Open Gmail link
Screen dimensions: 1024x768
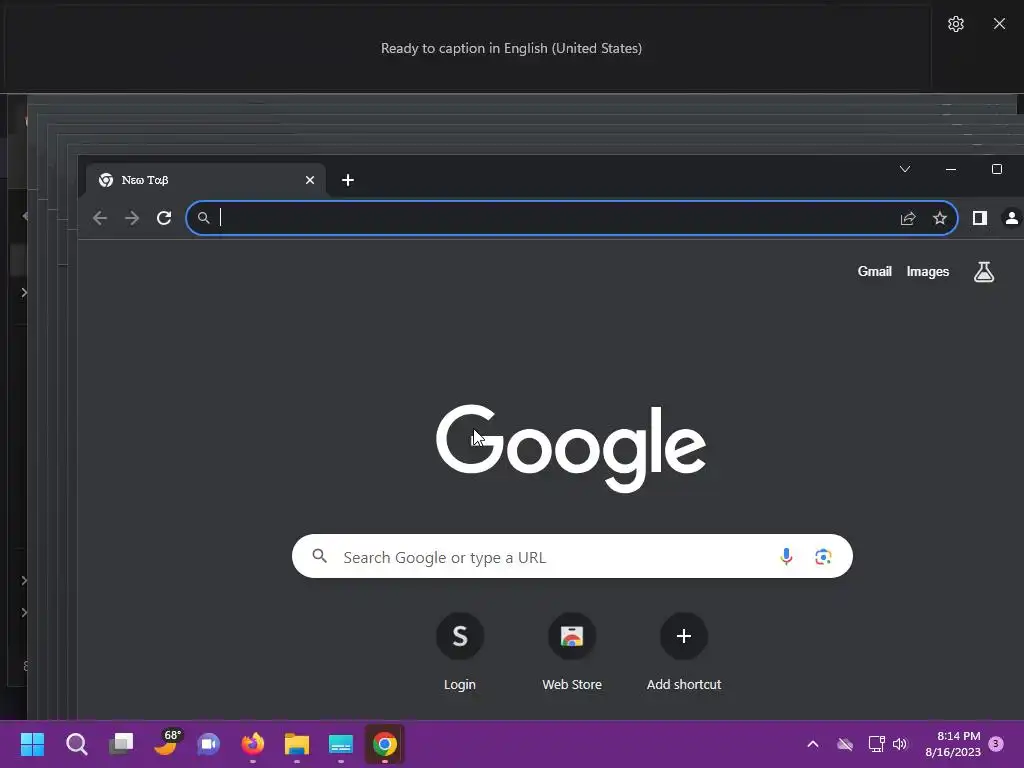coord(874,272)
